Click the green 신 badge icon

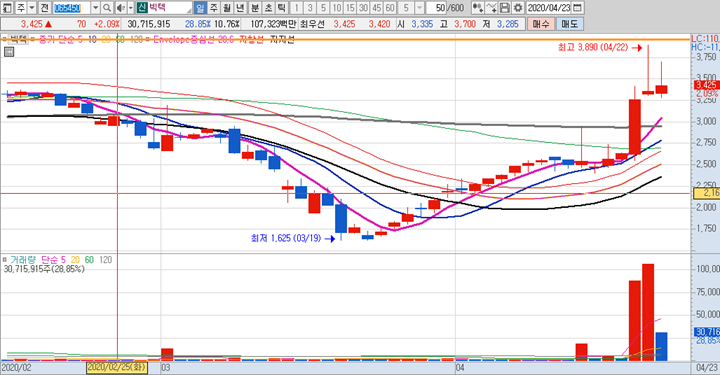pyautogui.click(x=142, y=8)
